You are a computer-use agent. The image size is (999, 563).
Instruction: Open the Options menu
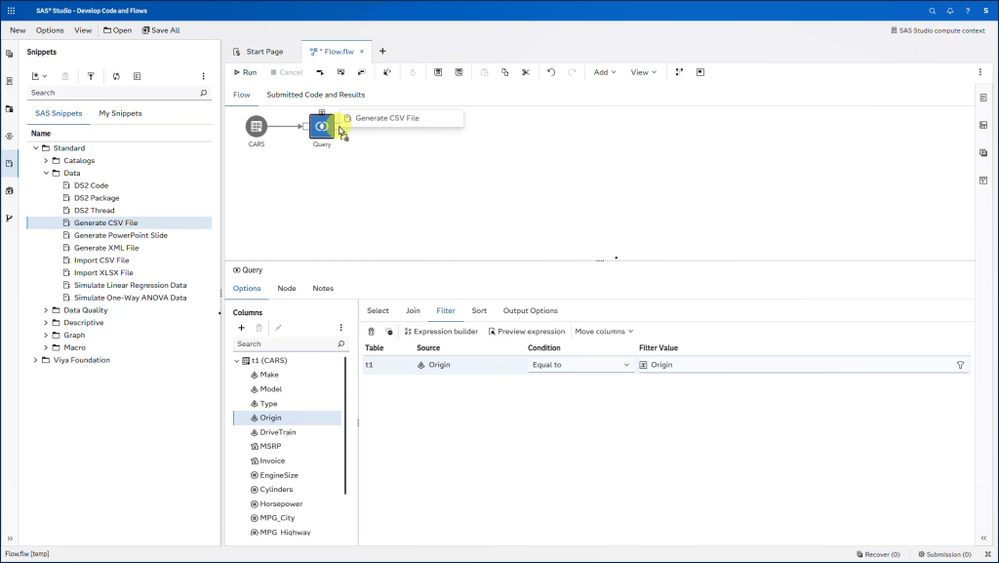(50, 30)
